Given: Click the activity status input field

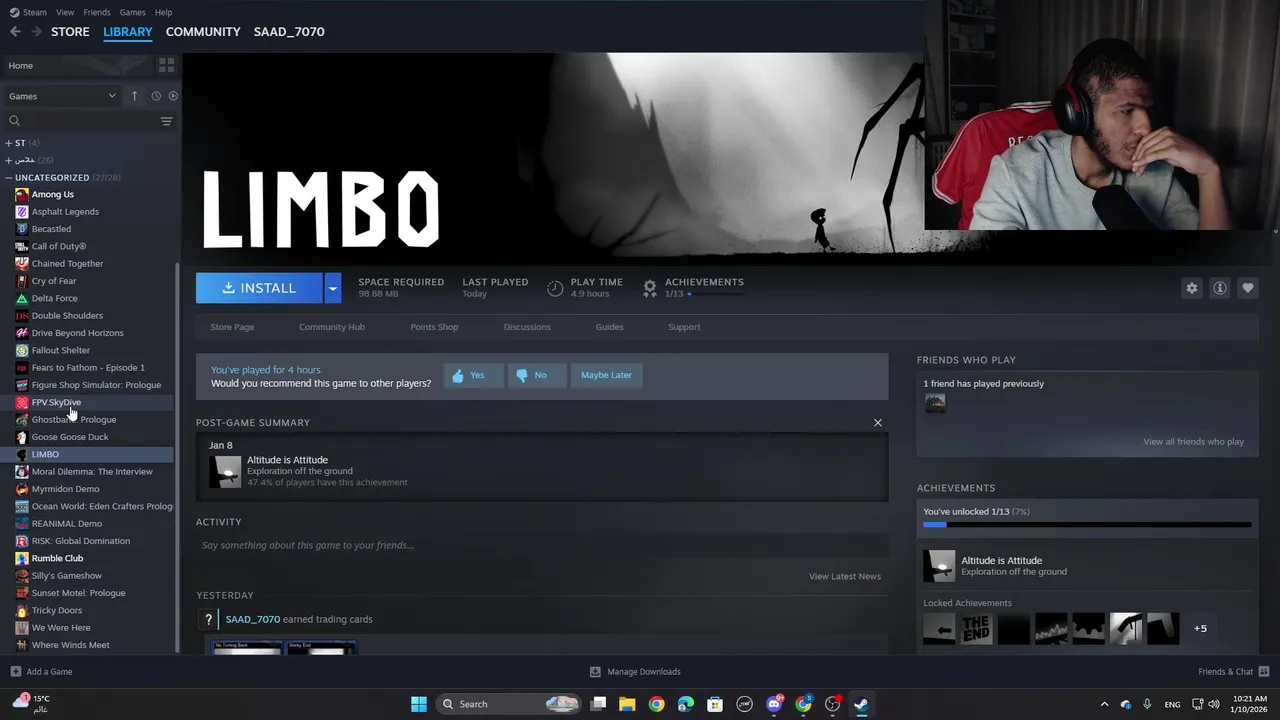Looking at the screenshot, I should coord(542,545).
